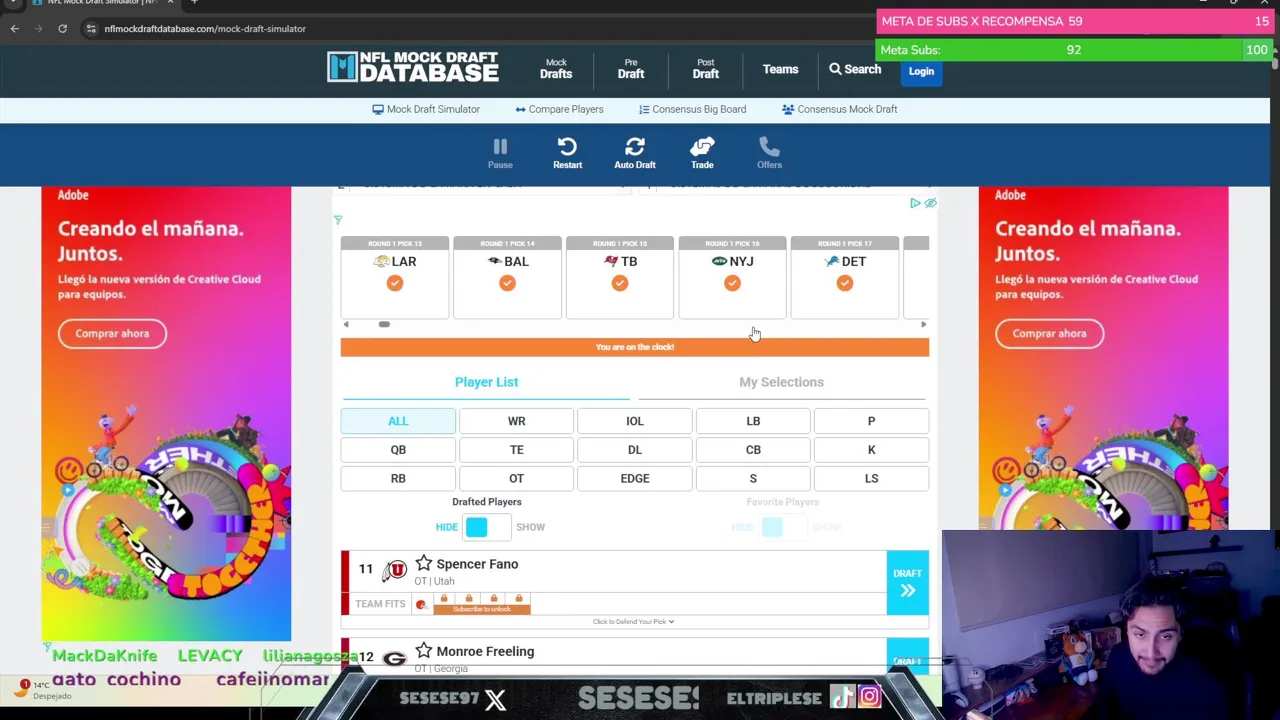This screenshot has height=720, width=1280.
Task: Favorite Spencer Fano with star
Action: pyautogui.click(x=424, y=563)
